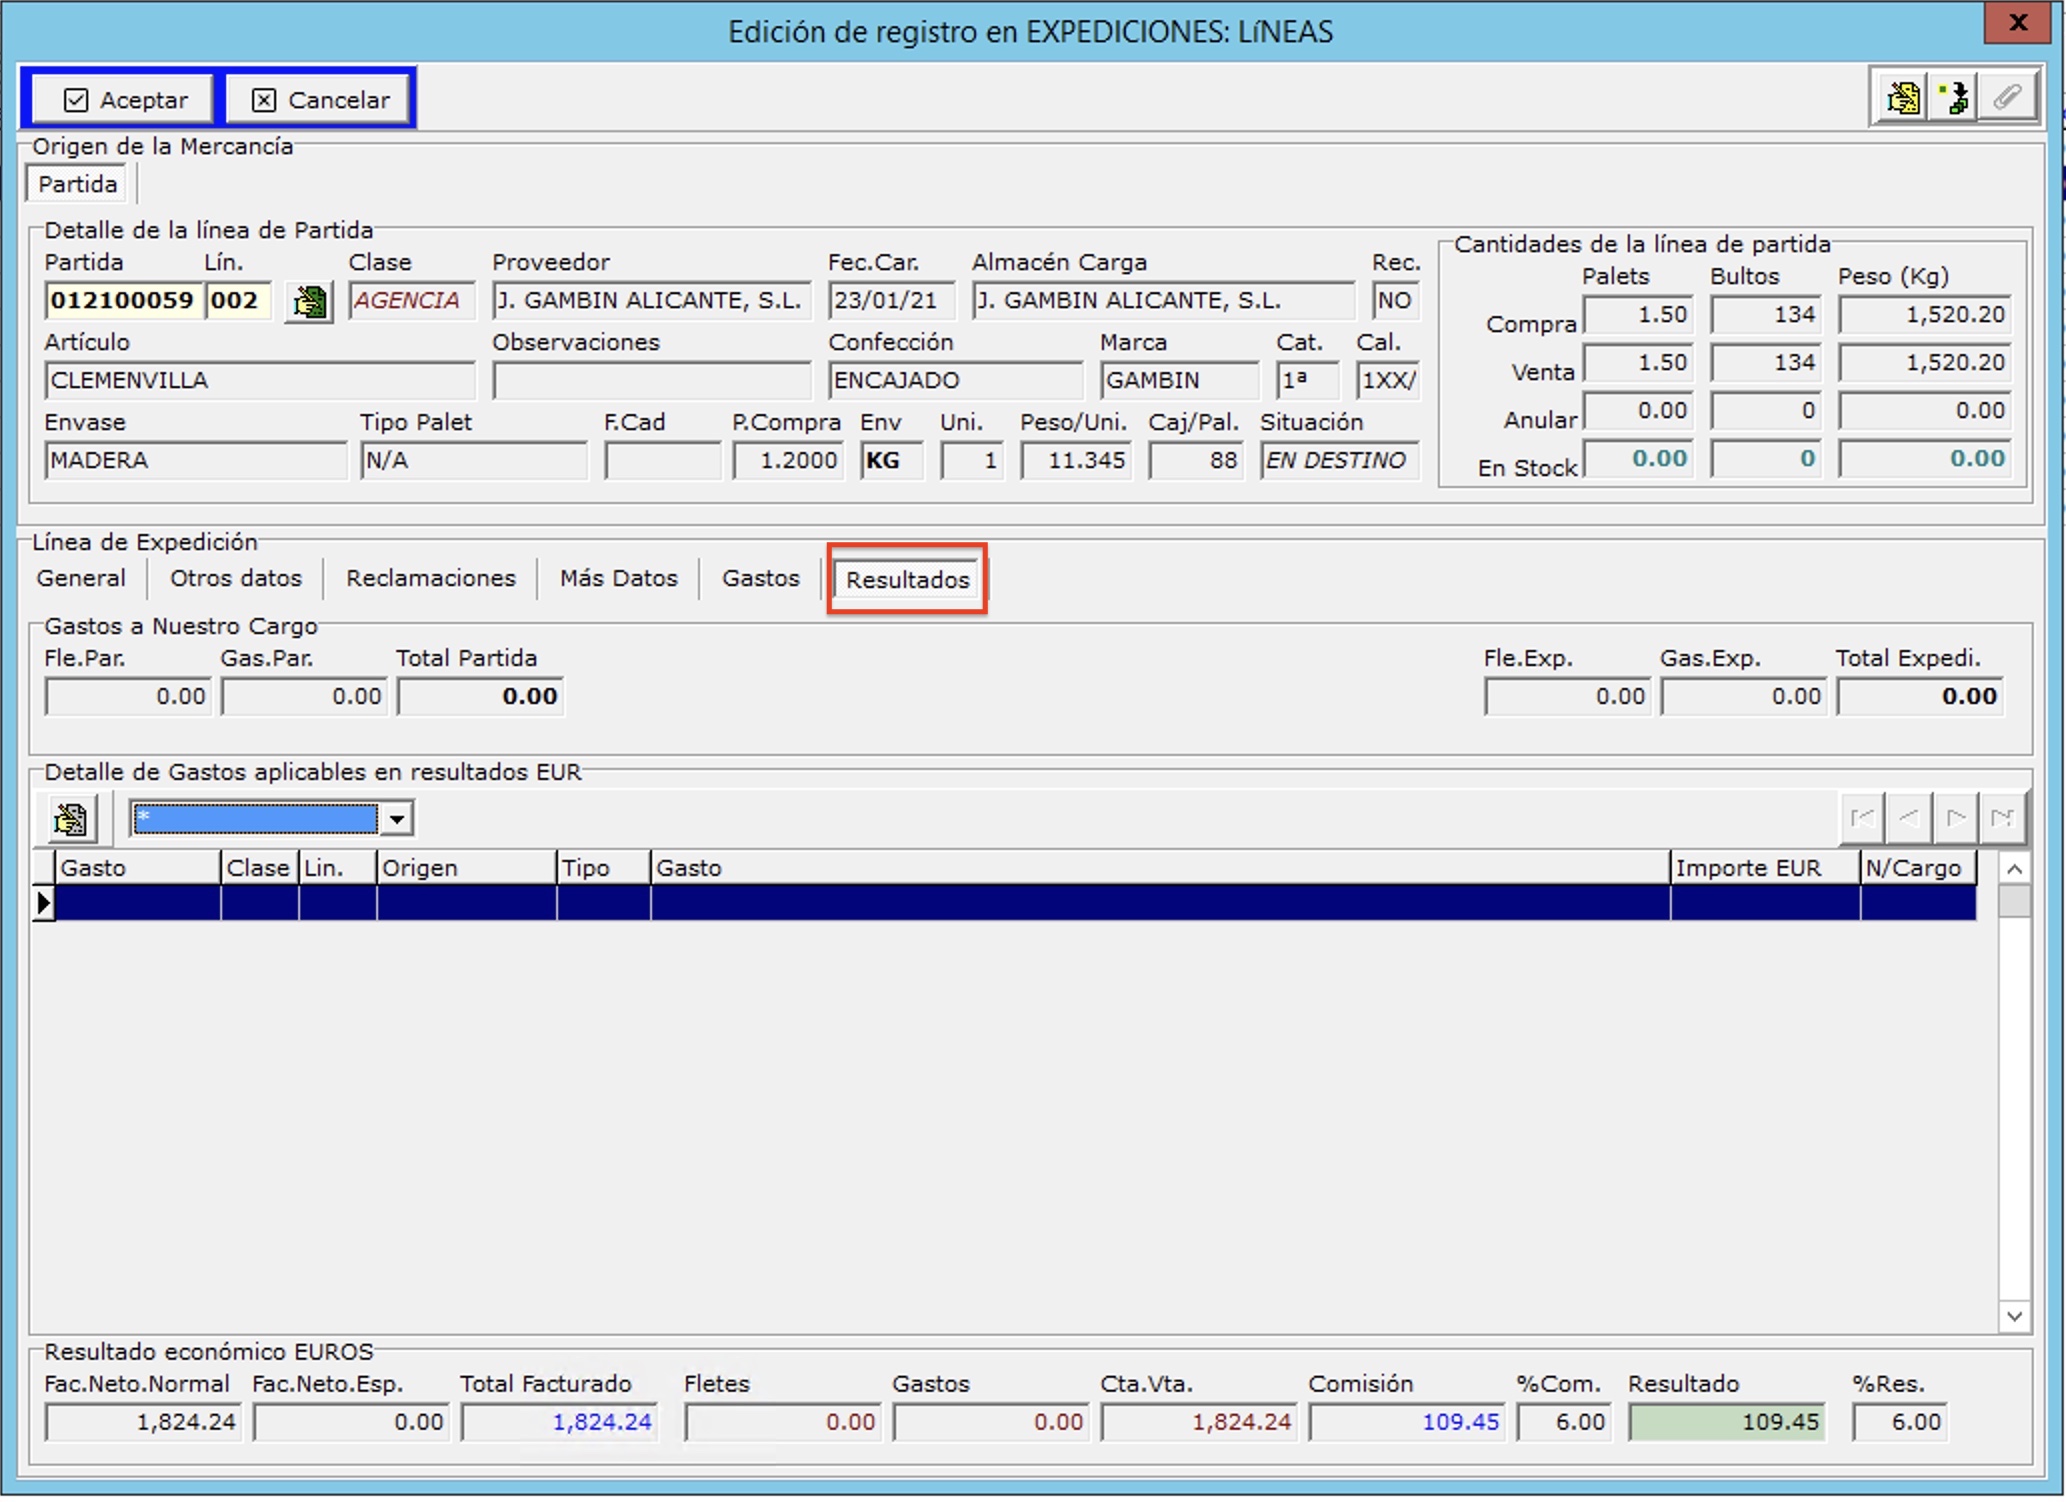The width and height of the screenshot is (2066, 1502).
Task: Select the Partida origin tab
Action: (x=78, y=184)
